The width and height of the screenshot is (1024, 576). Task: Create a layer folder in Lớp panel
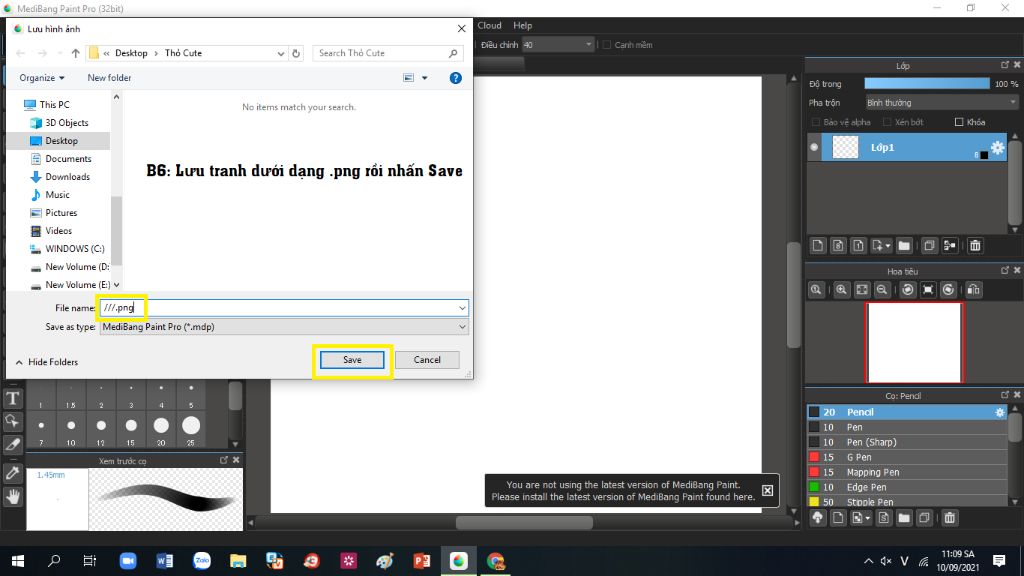coord(904,246)
